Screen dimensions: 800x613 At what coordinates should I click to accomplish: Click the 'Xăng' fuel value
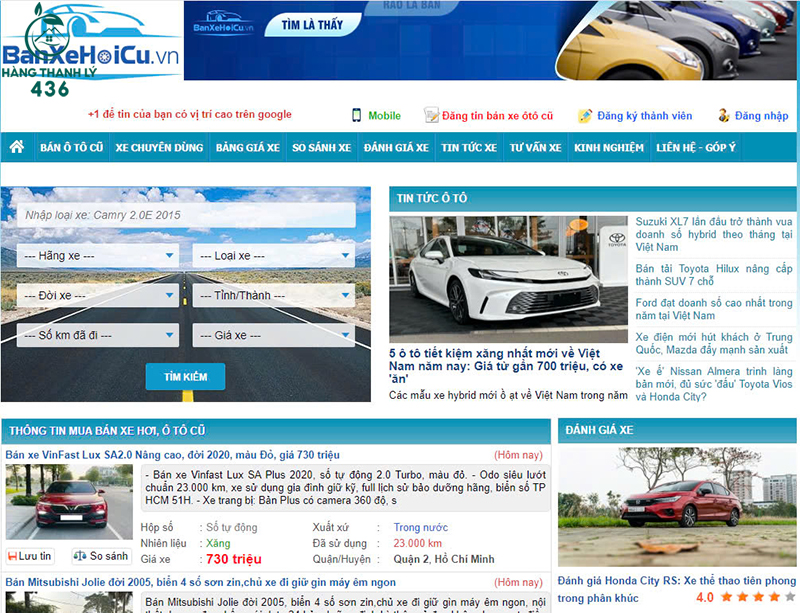pyautogui.click(x=218, y=543)
